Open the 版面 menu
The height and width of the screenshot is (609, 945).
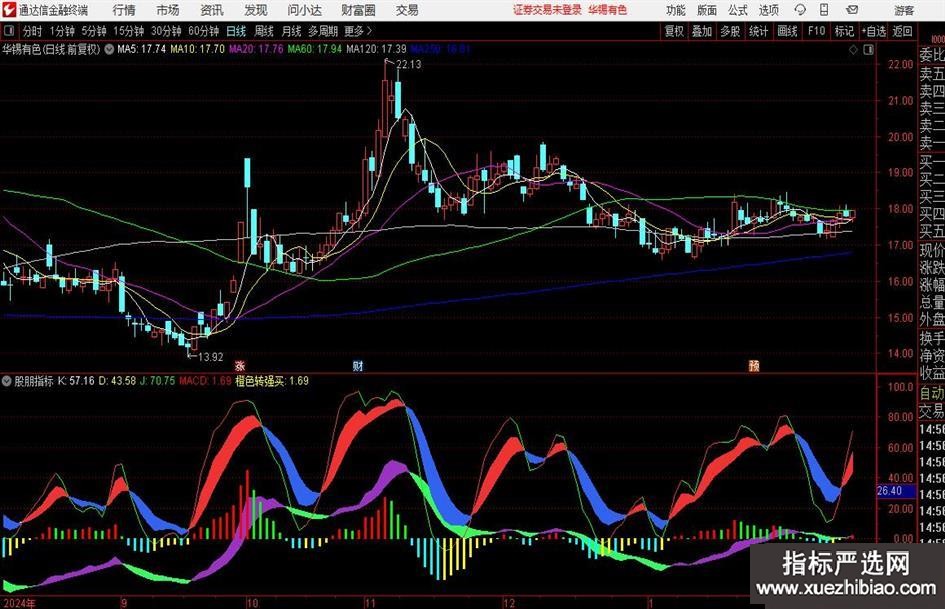click(707, 10)
